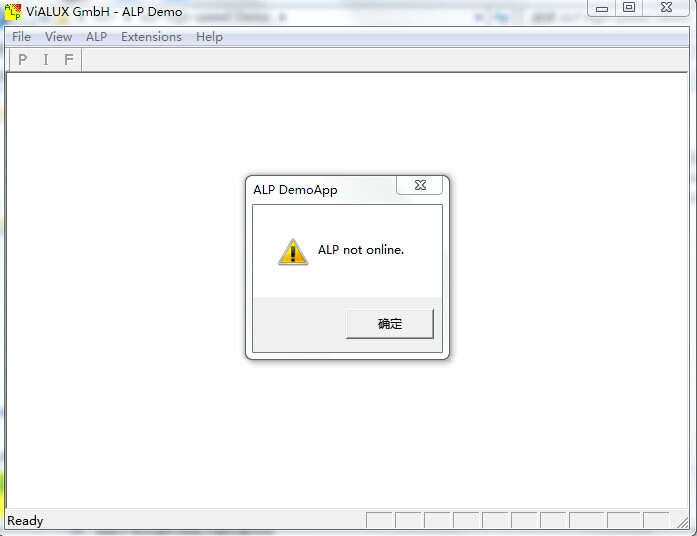Click the F toolbar icon
This screenshot has width=697, height=536.
68,60
